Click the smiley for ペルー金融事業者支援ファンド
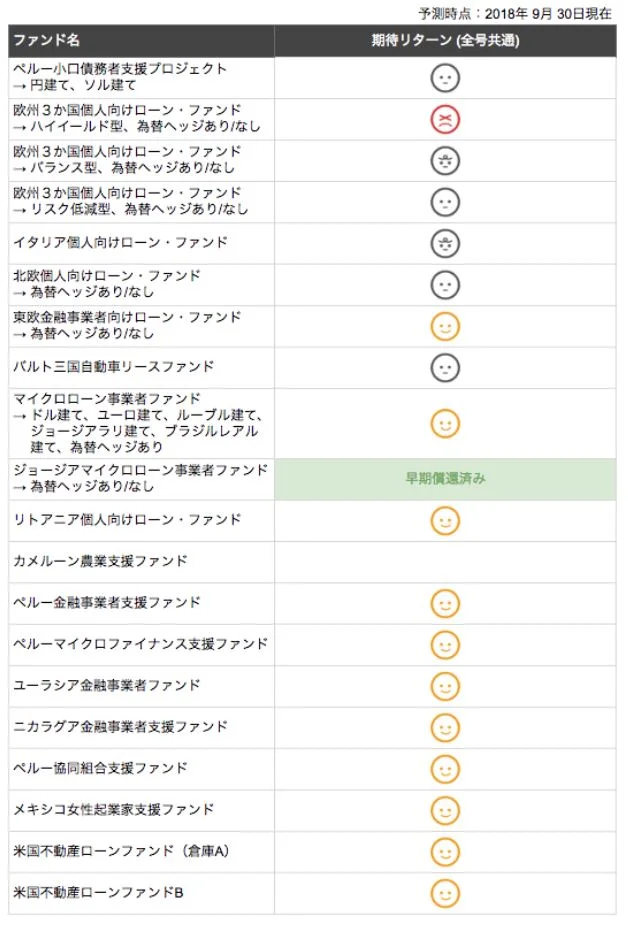Screen dimensions: 628x926 tap(444, 603)
